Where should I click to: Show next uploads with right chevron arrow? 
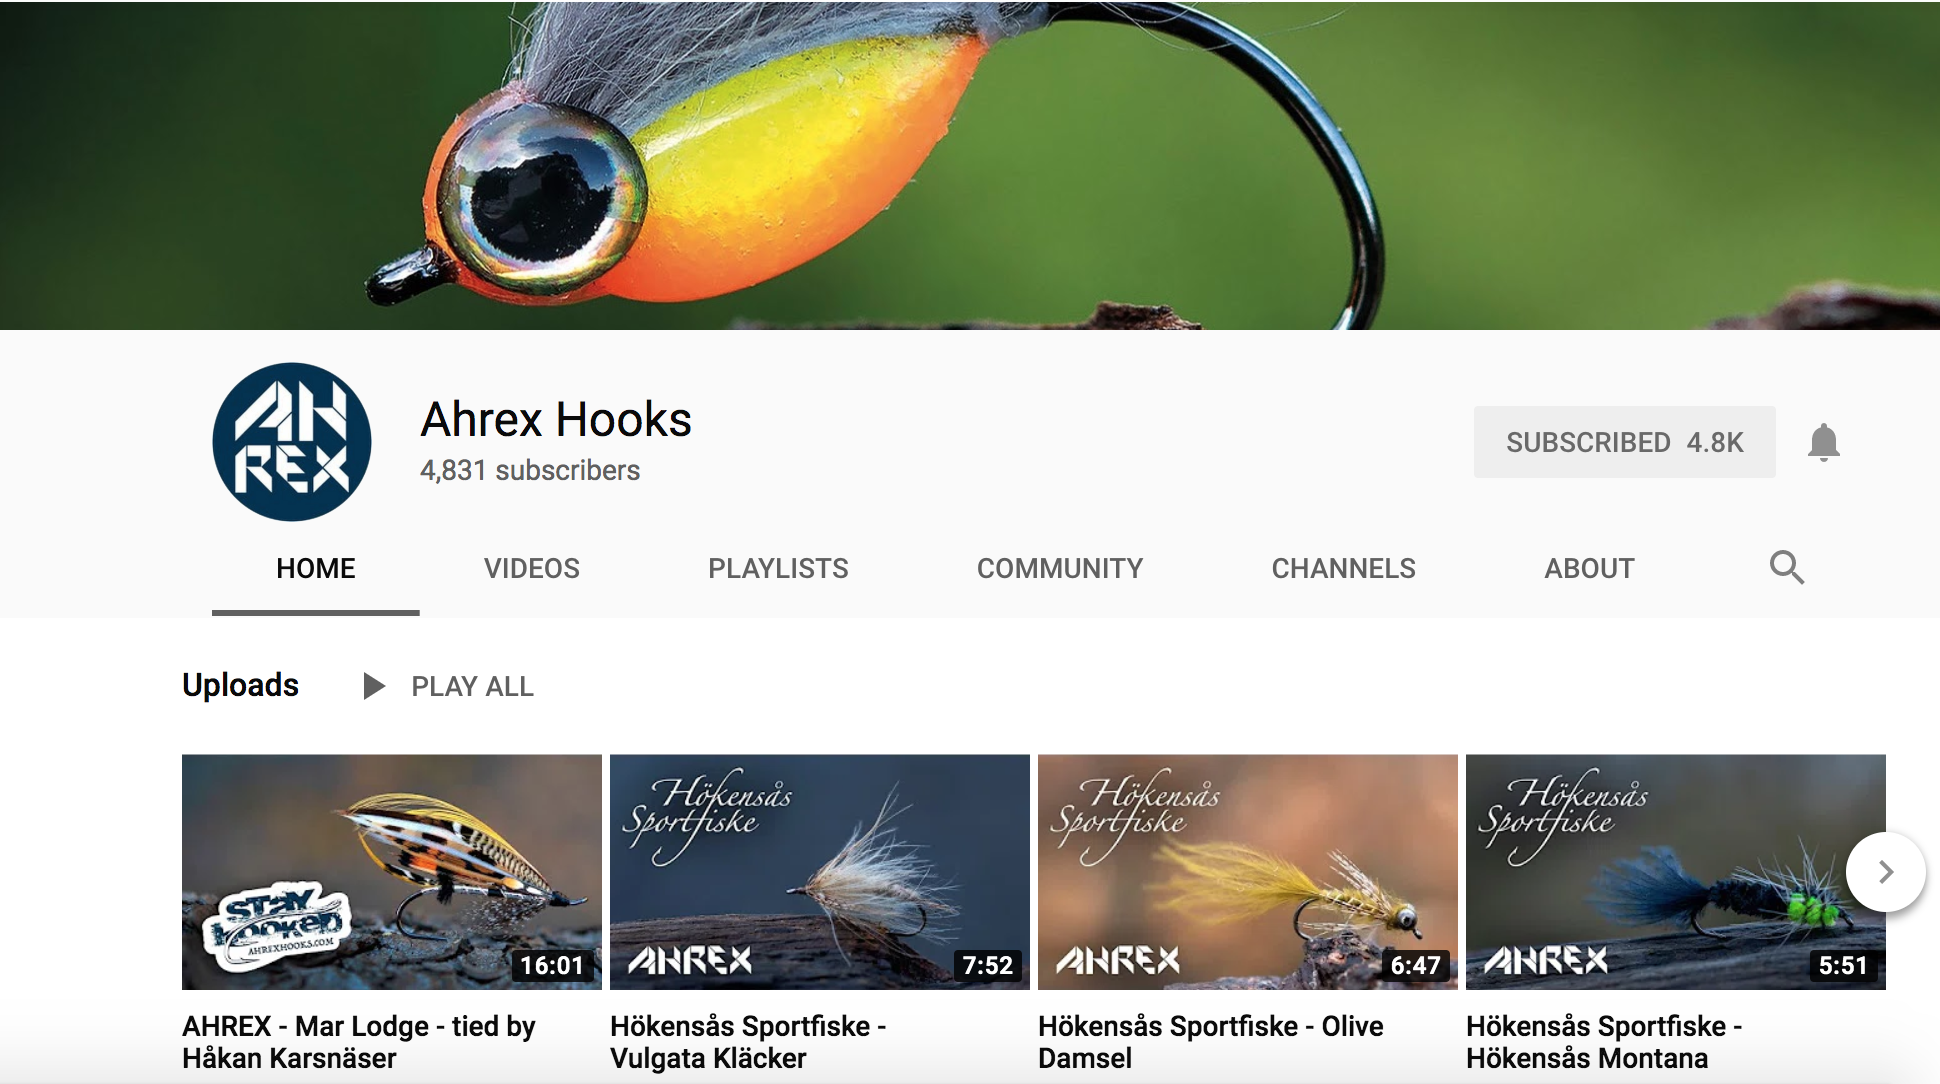pyautogui.click(x=1886, y=872)
